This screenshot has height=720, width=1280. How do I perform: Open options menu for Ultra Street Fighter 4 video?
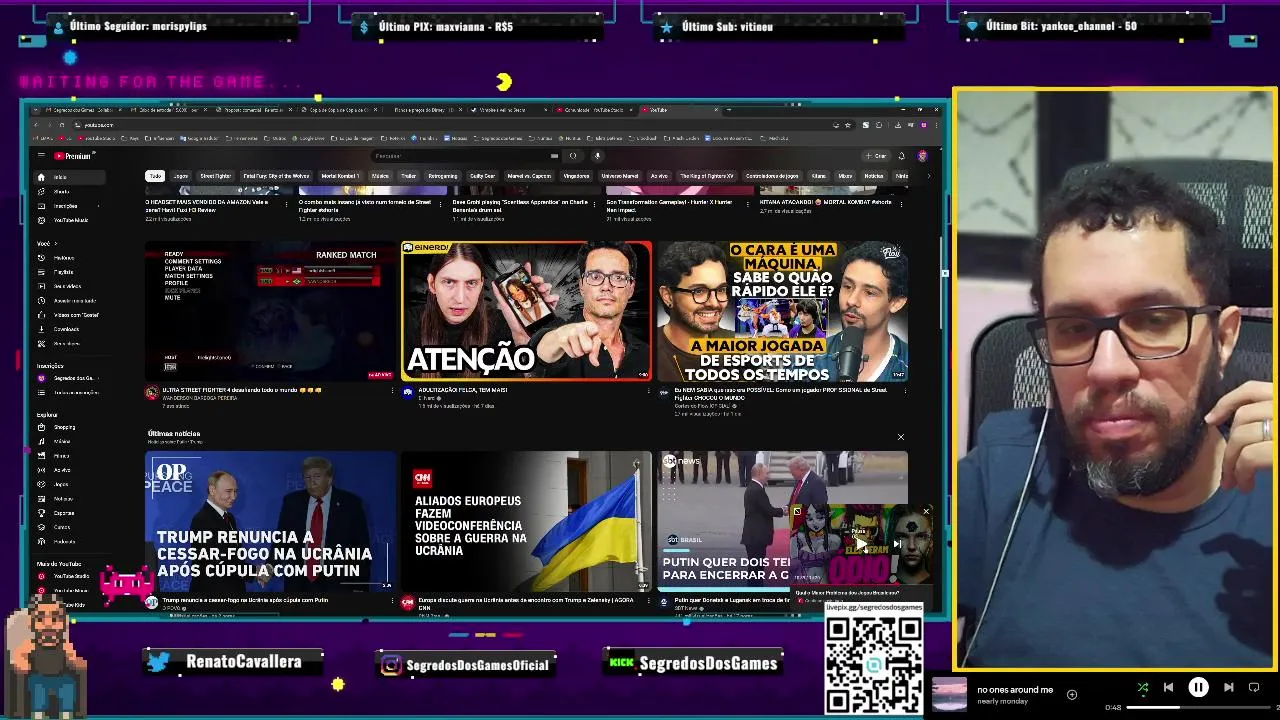[392, 391]
